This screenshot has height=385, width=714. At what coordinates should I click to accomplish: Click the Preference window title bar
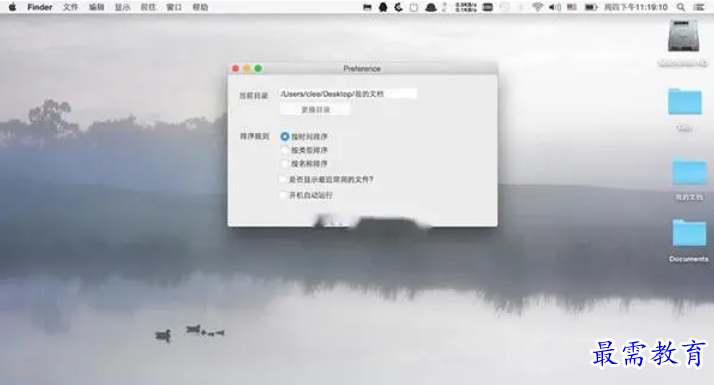tap(362, 68)
